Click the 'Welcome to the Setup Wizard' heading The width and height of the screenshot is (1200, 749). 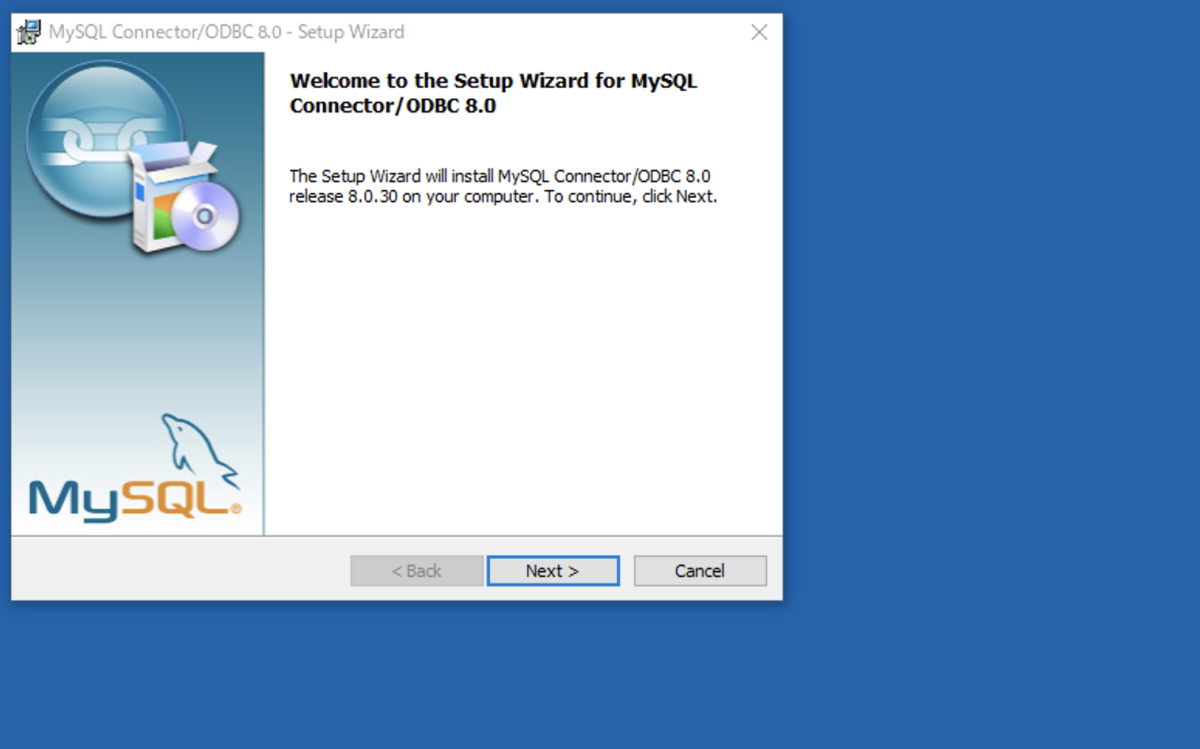point(493,93)
